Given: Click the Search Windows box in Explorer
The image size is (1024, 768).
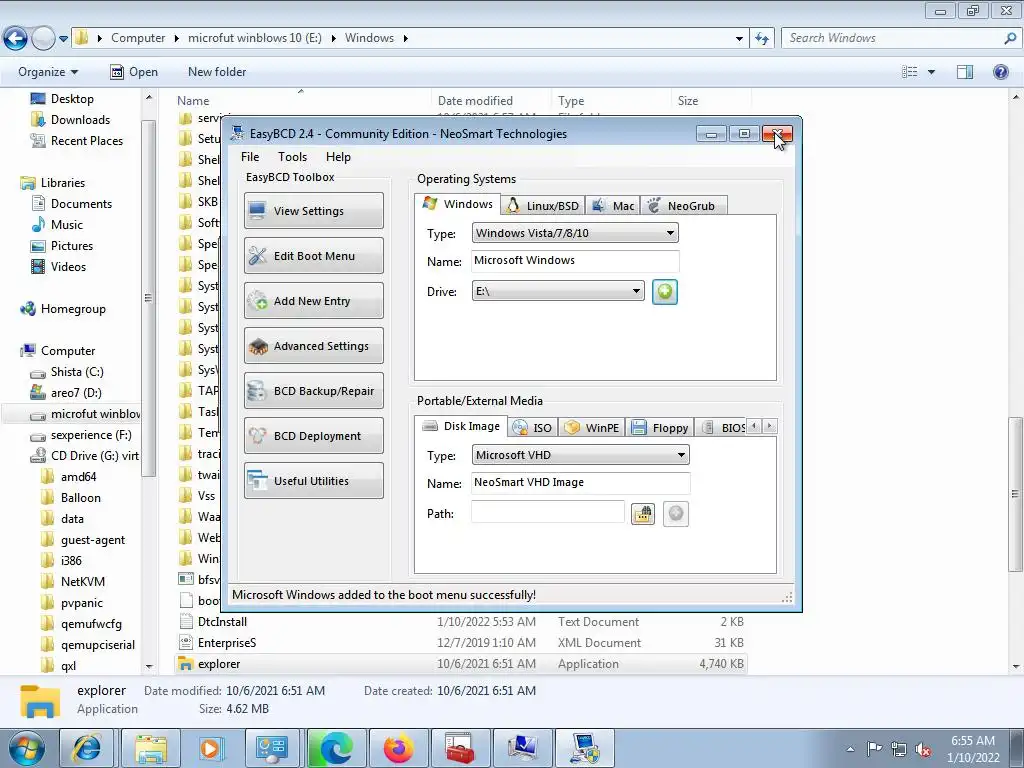Looking at the screenshot, I should pyautogui.click(x=901, y=38).
